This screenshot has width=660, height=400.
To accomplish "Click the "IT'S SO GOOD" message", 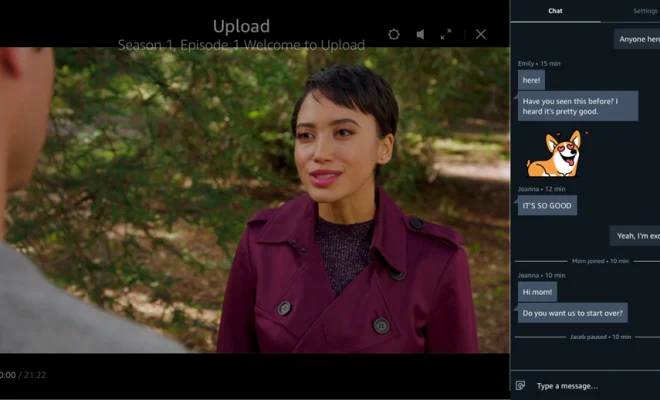I will click(x=547, y=205).
